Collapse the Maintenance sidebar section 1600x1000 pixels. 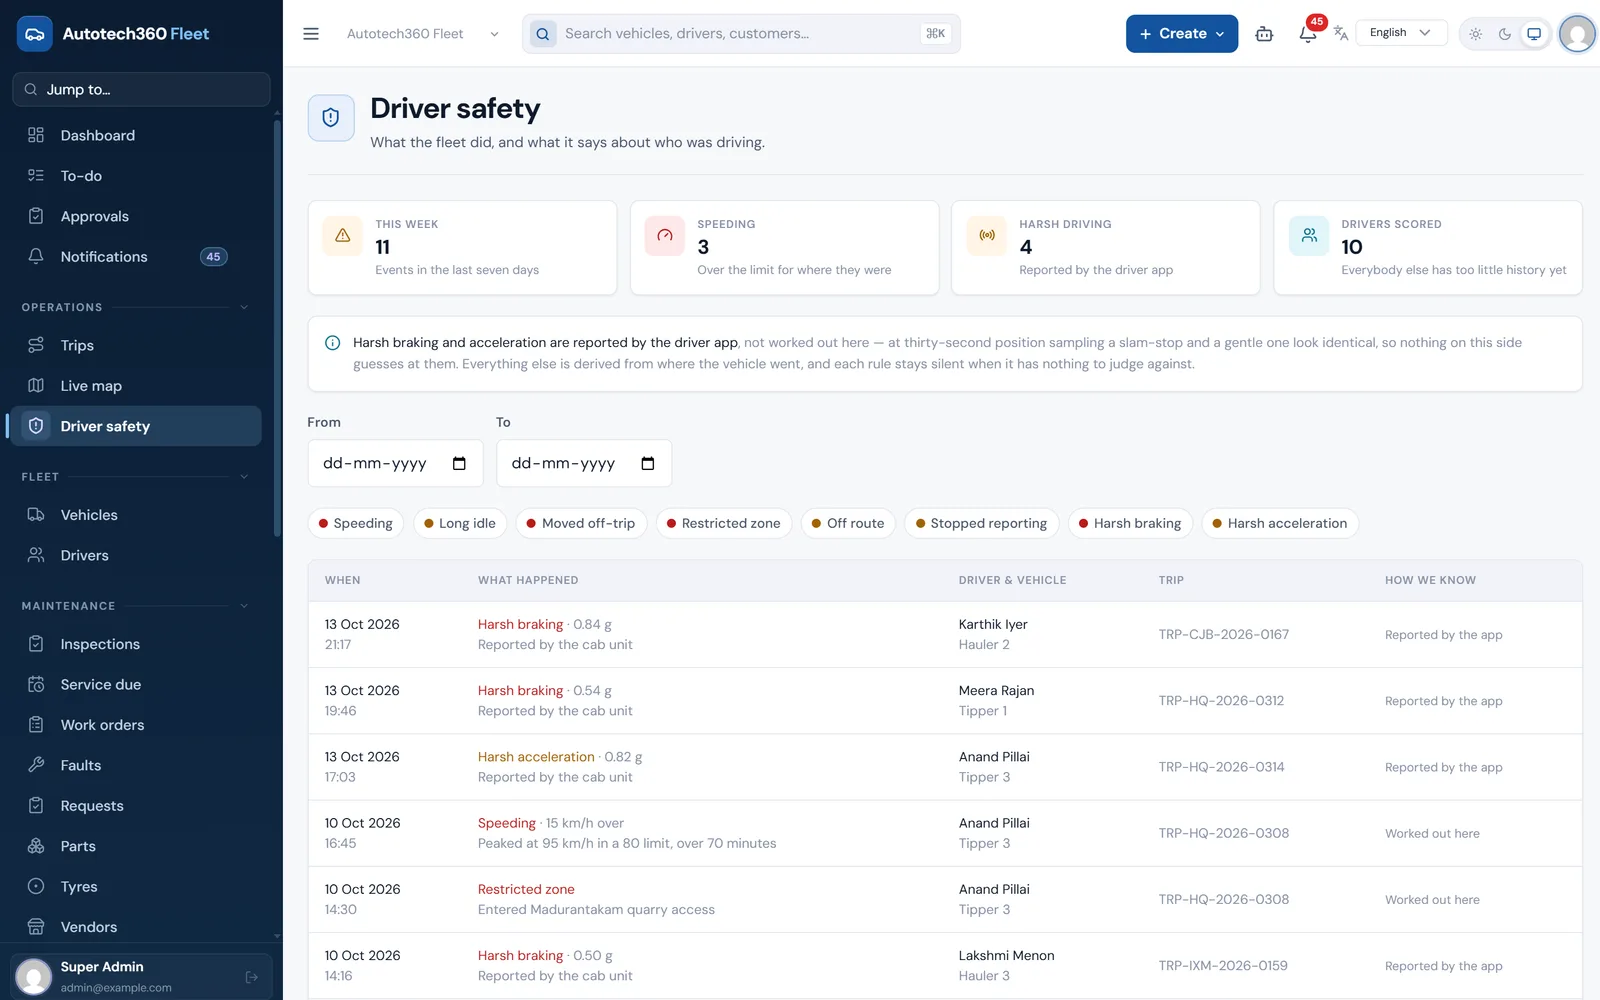tap(244, 606)
